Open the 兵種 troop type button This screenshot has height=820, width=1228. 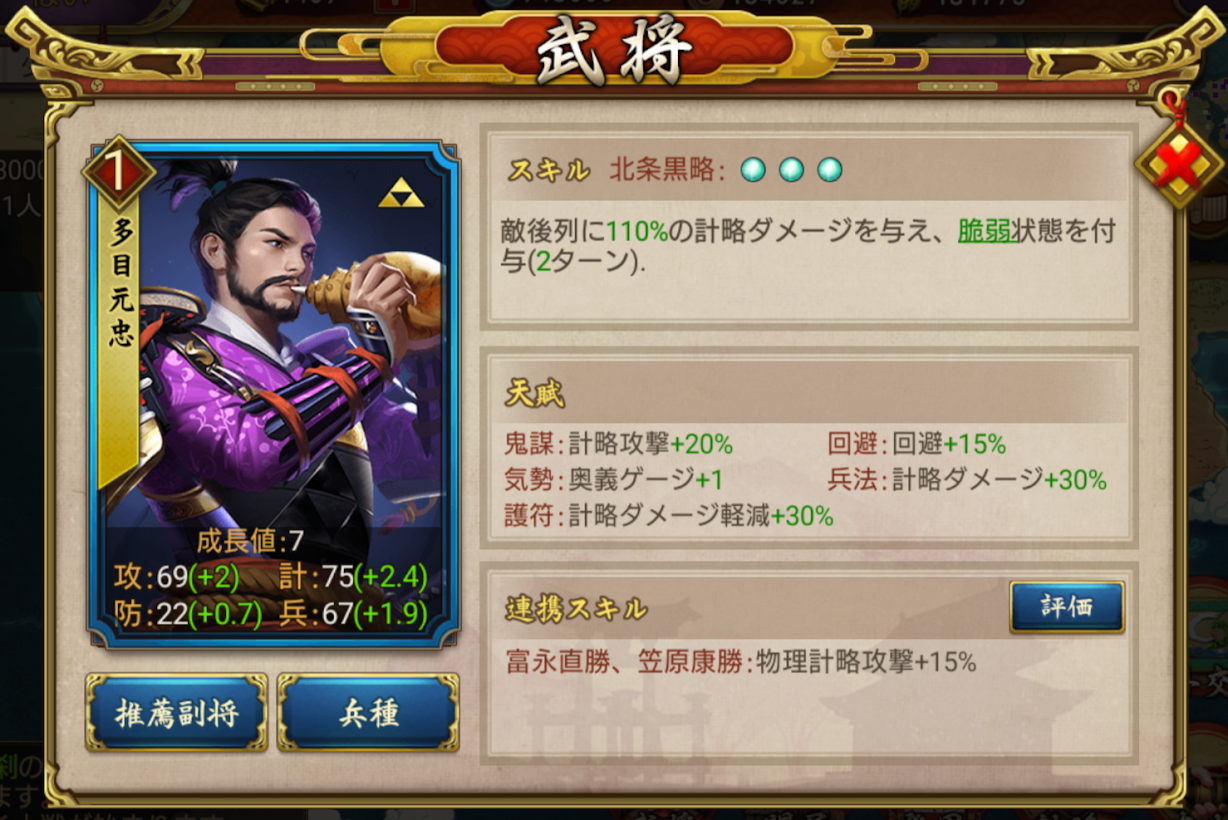[x=368, y=713]
